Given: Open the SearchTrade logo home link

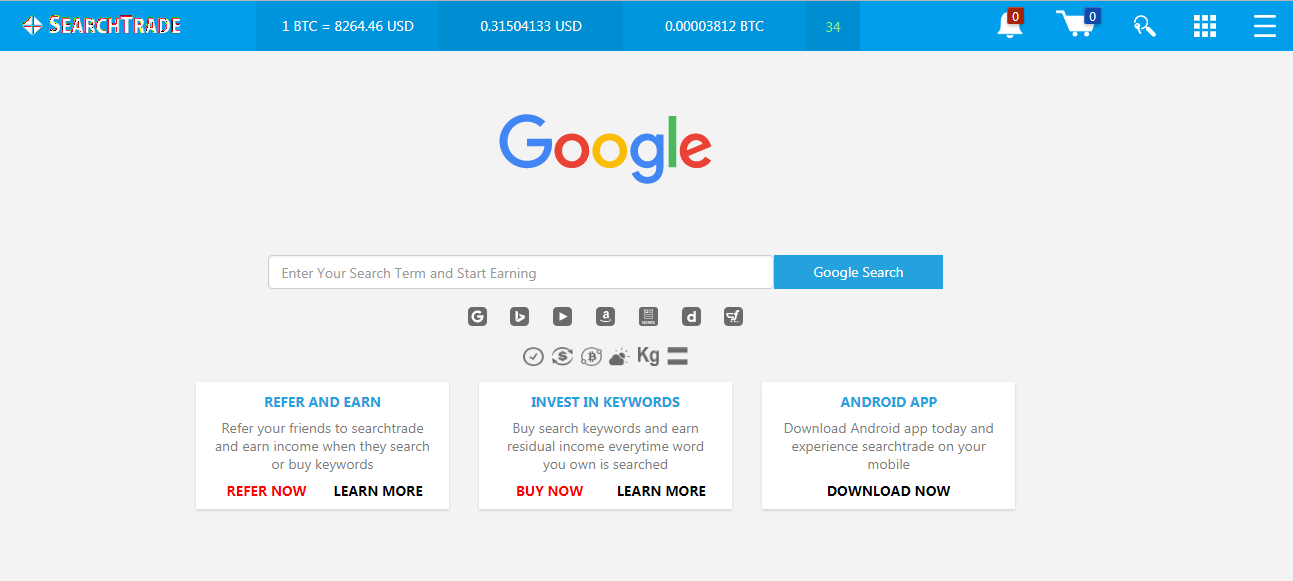Looking at the screenshot, I should coord(102,25).
